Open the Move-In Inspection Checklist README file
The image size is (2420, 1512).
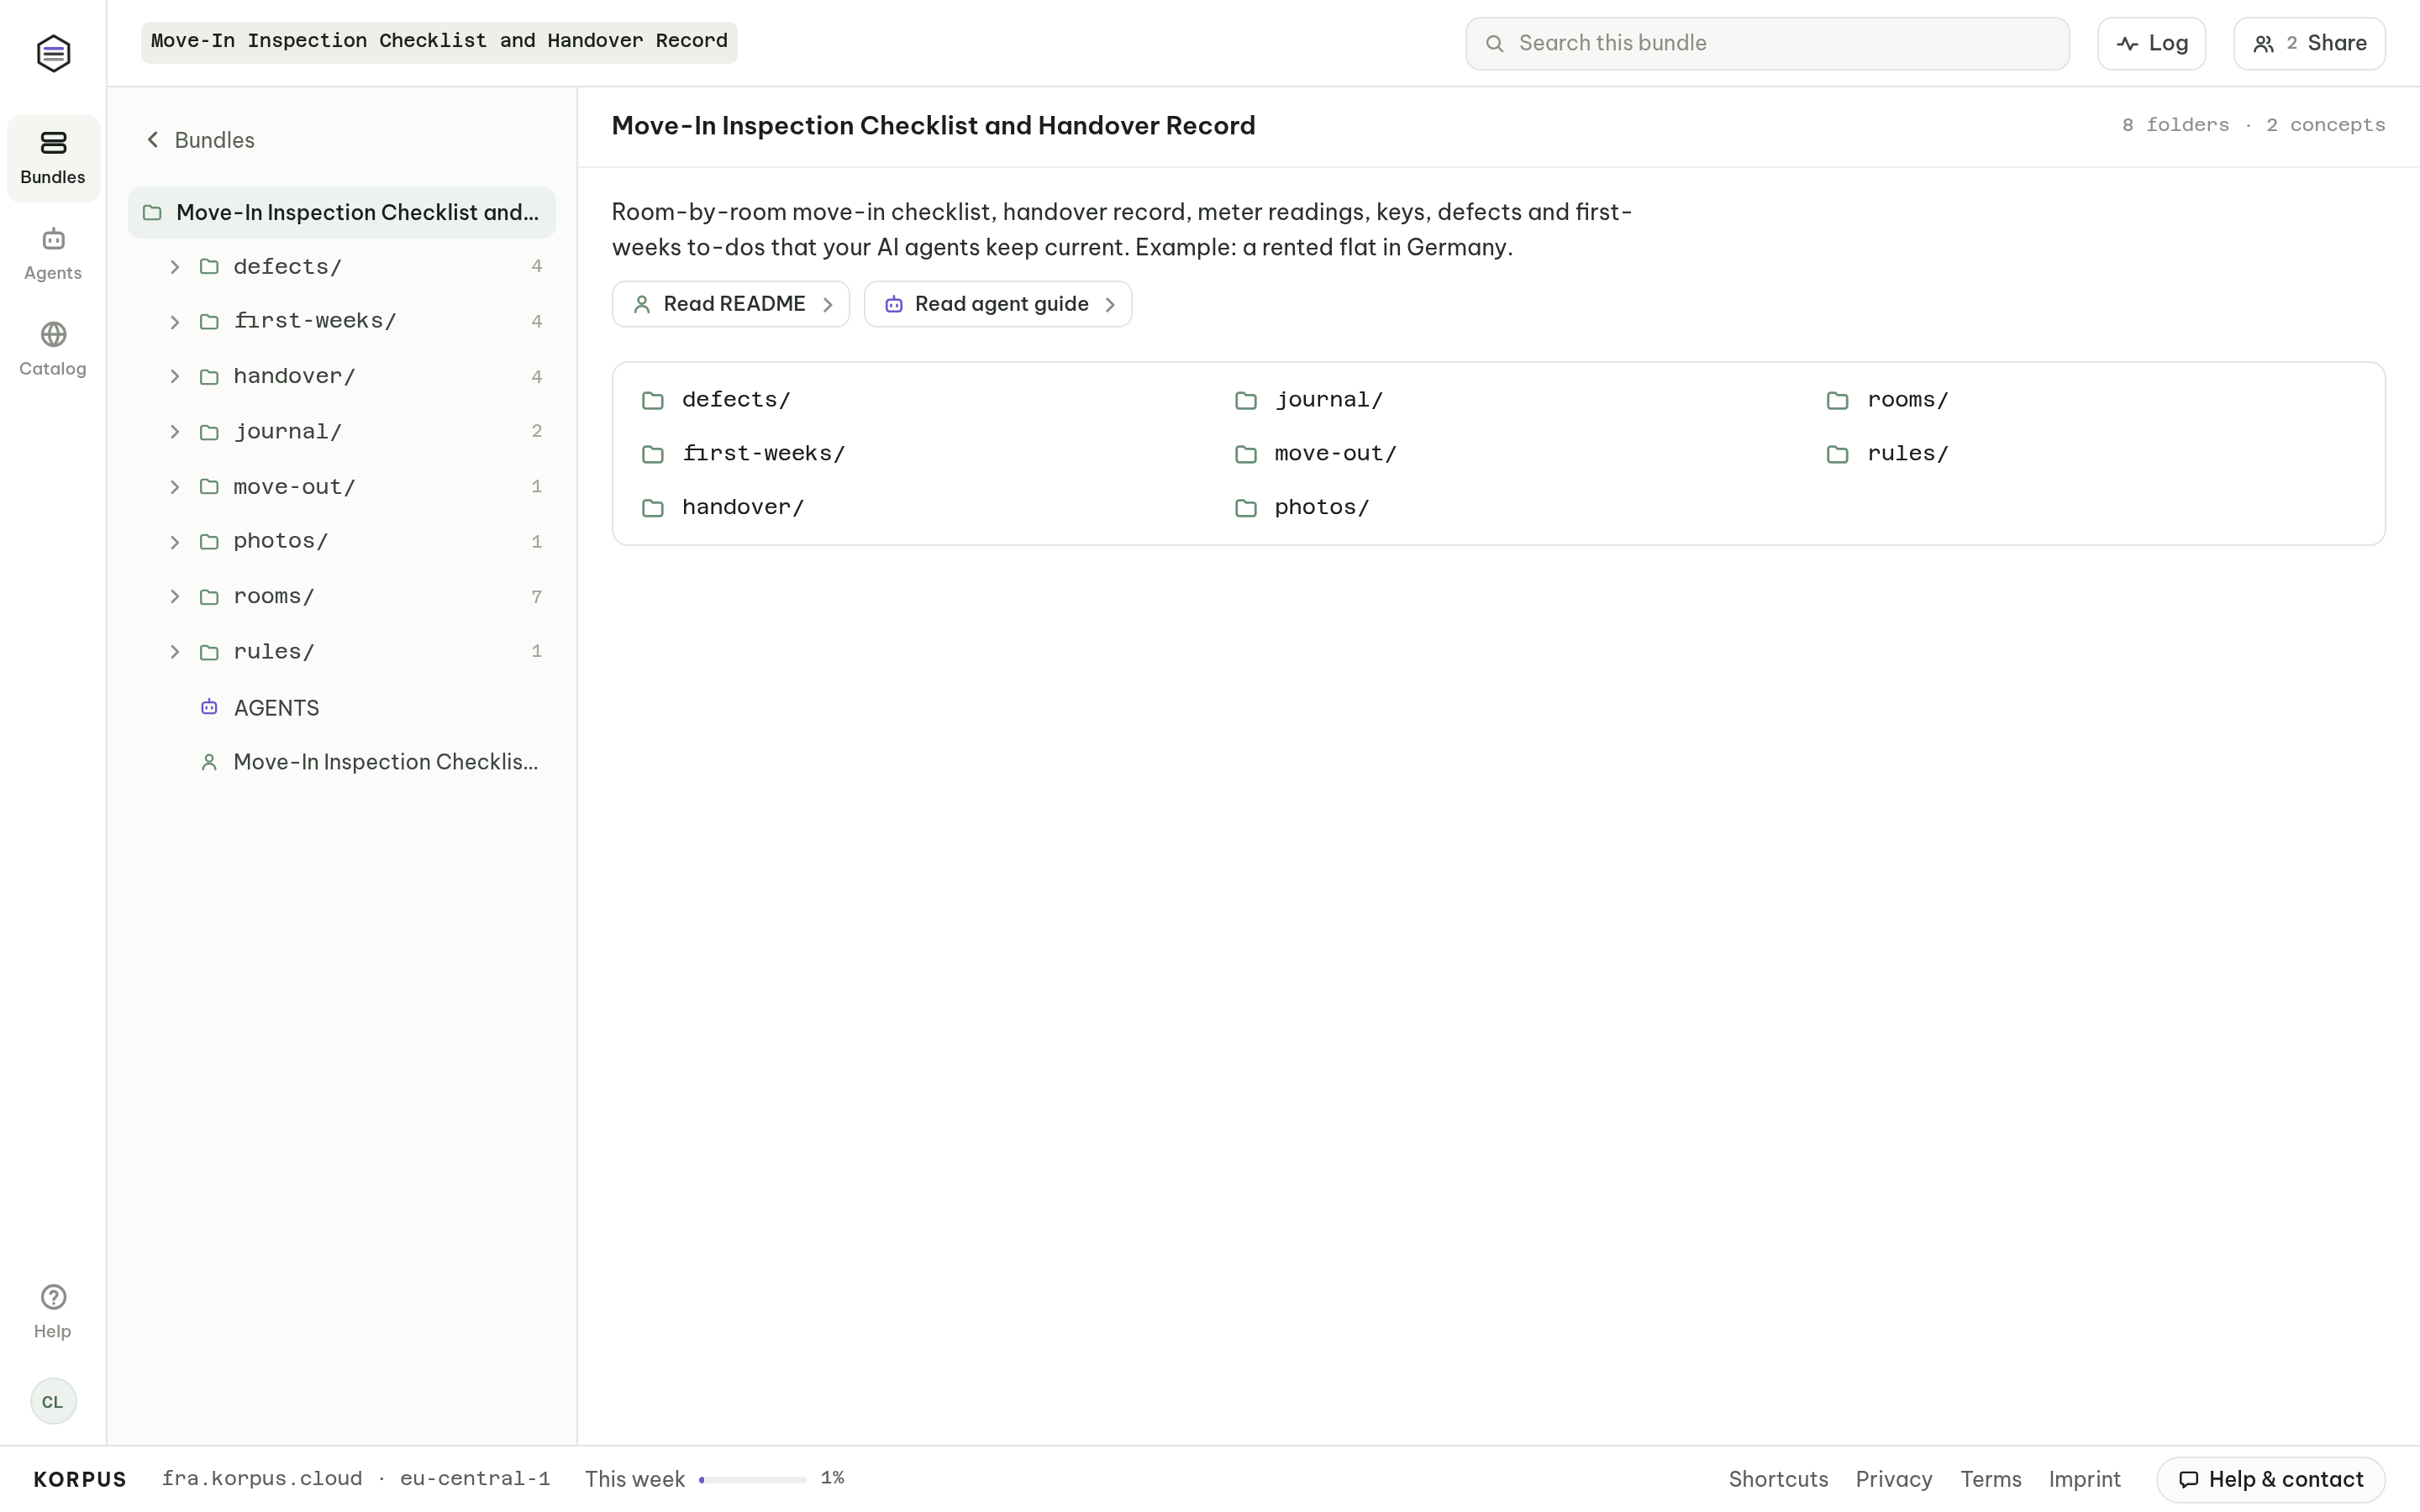click(342, 762)
